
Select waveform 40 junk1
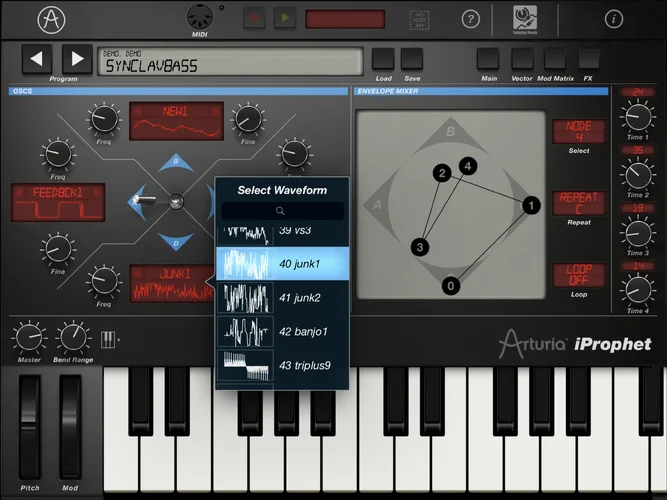point(282,264)
